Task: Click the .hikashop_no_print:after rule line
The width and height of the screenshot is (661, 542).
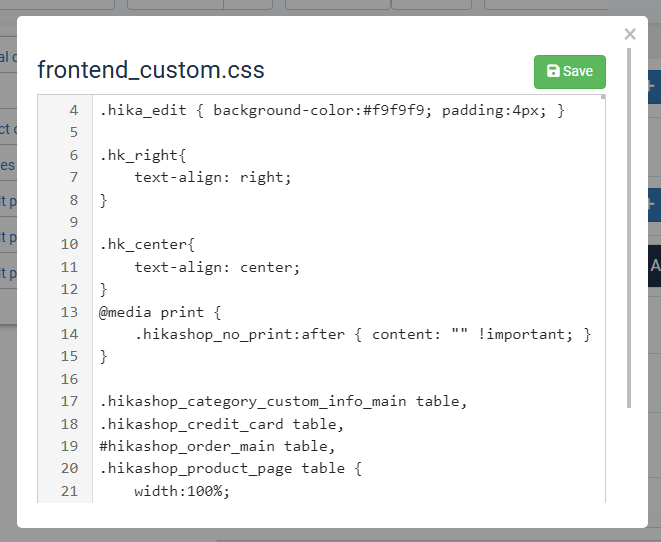Action: [x=363, y=334]
